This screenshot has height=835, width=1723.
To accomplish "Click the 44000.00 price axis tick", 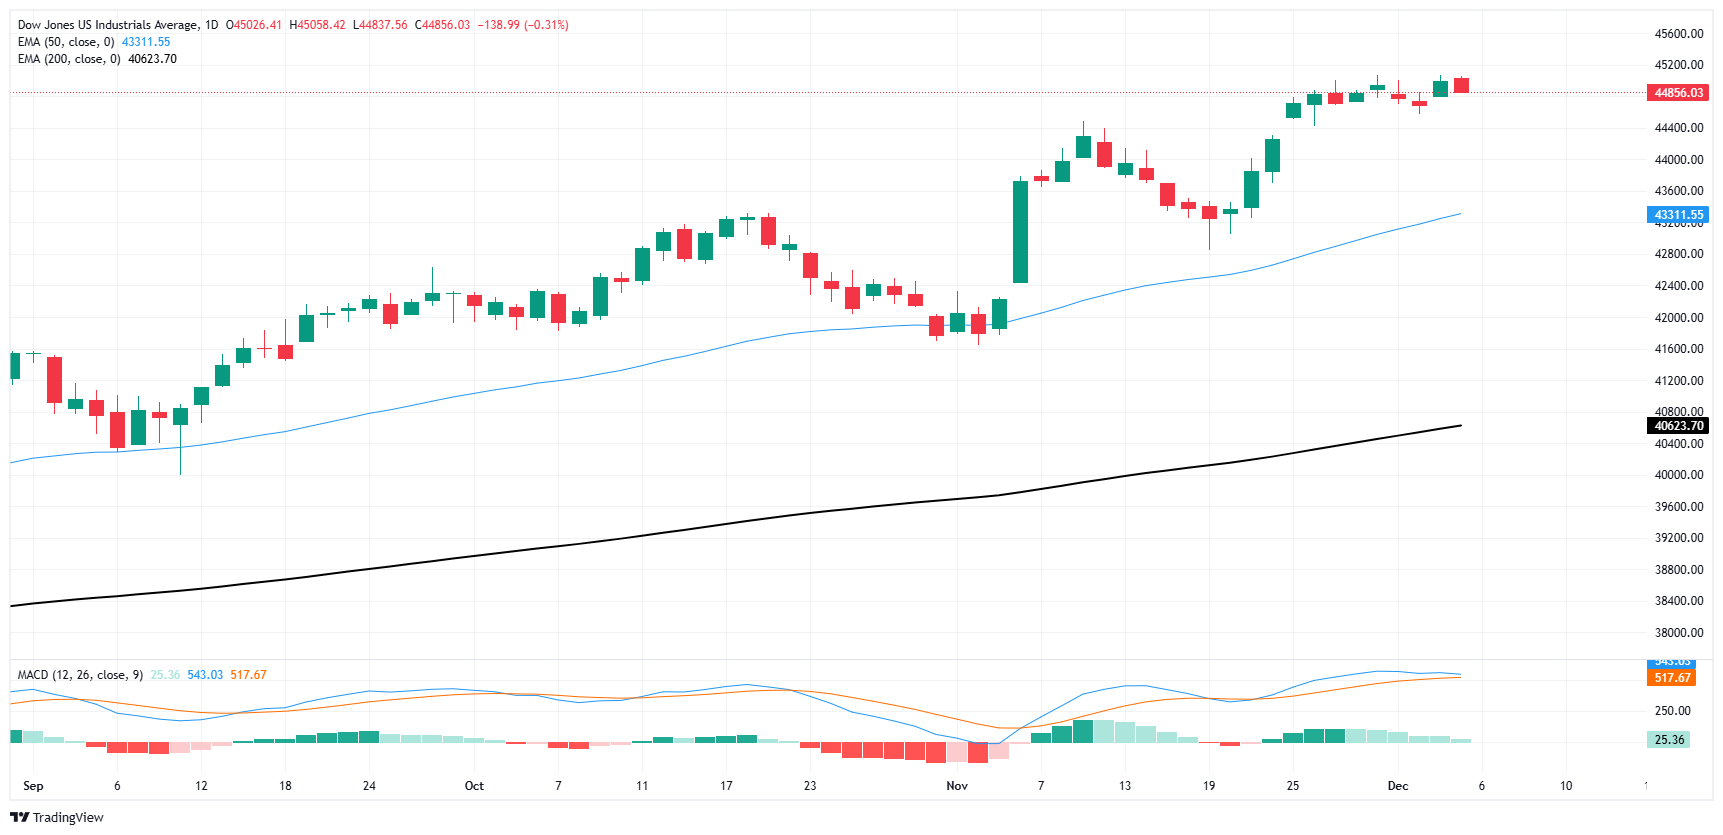I will 1679,160.
